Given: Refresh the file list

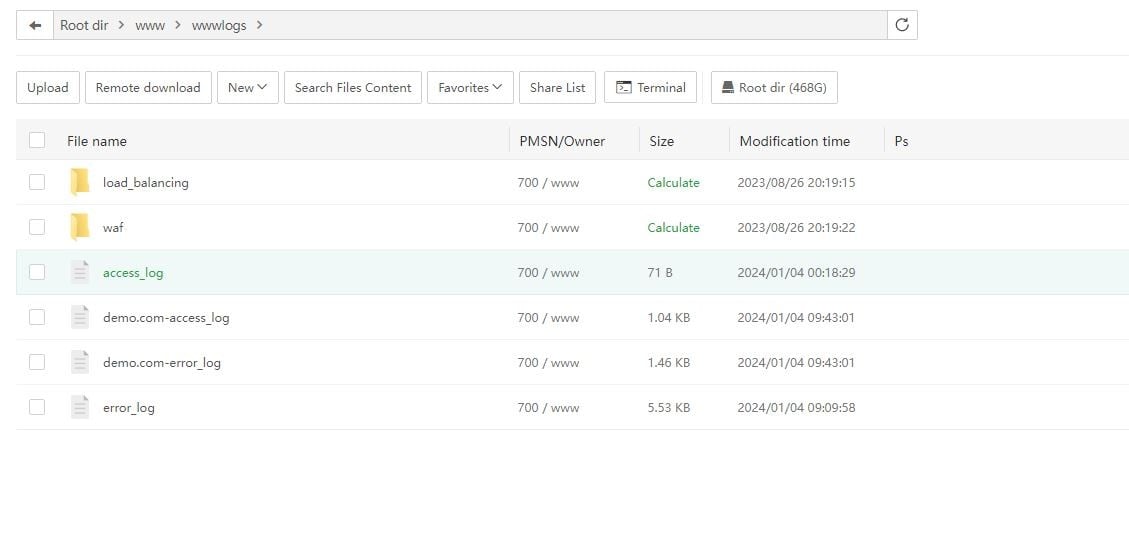Looking at the screenshot, I should pyautogui.click(x=902, y=25).
